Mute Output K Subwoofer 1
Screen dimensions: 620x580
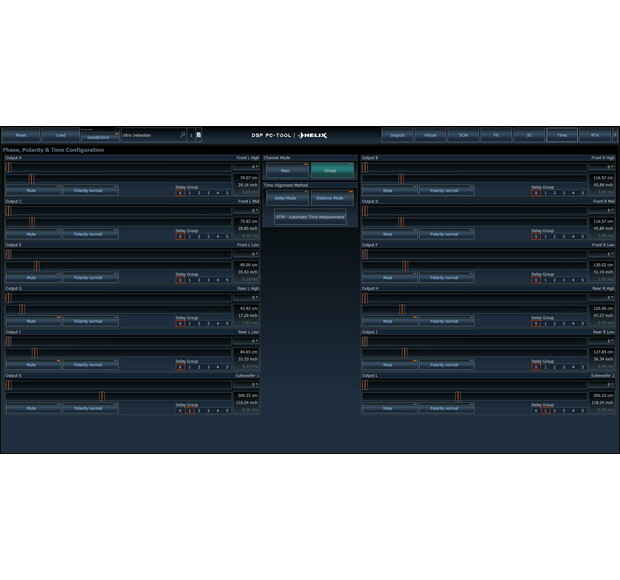coord(31,409)
